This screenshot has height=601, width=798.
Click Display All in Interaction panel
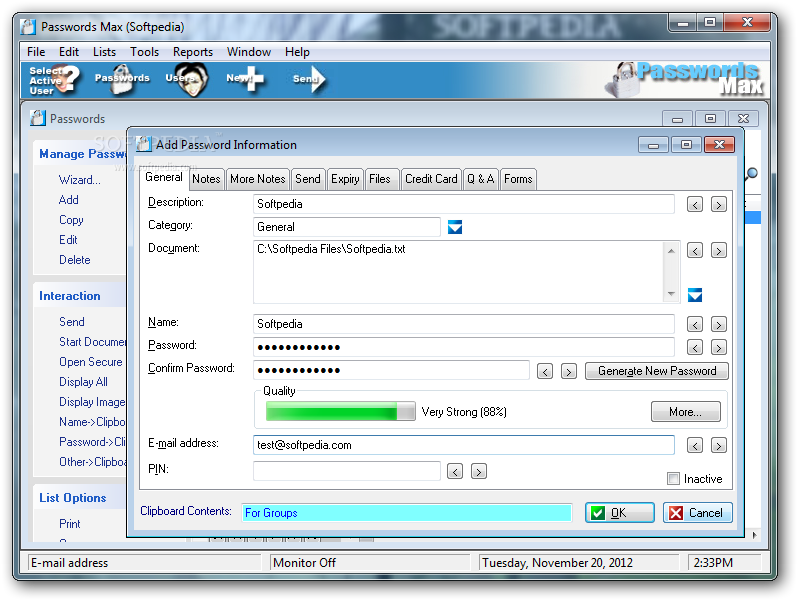(x=83, y=382)
